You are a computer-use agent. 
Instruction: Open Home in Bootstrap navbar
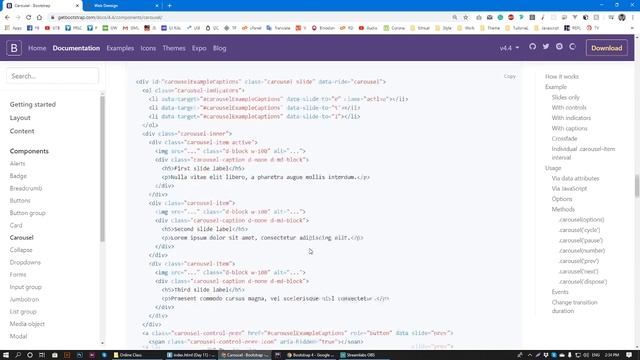(x=37, y=48)
